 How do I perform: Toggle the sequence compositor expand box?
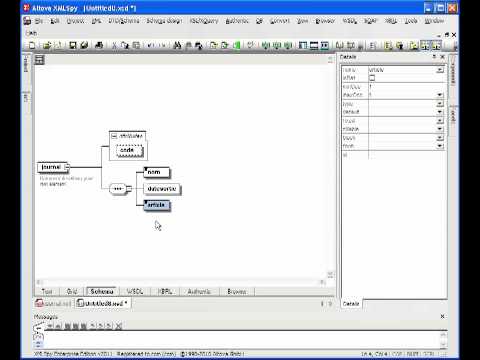[x=129, y=189]
